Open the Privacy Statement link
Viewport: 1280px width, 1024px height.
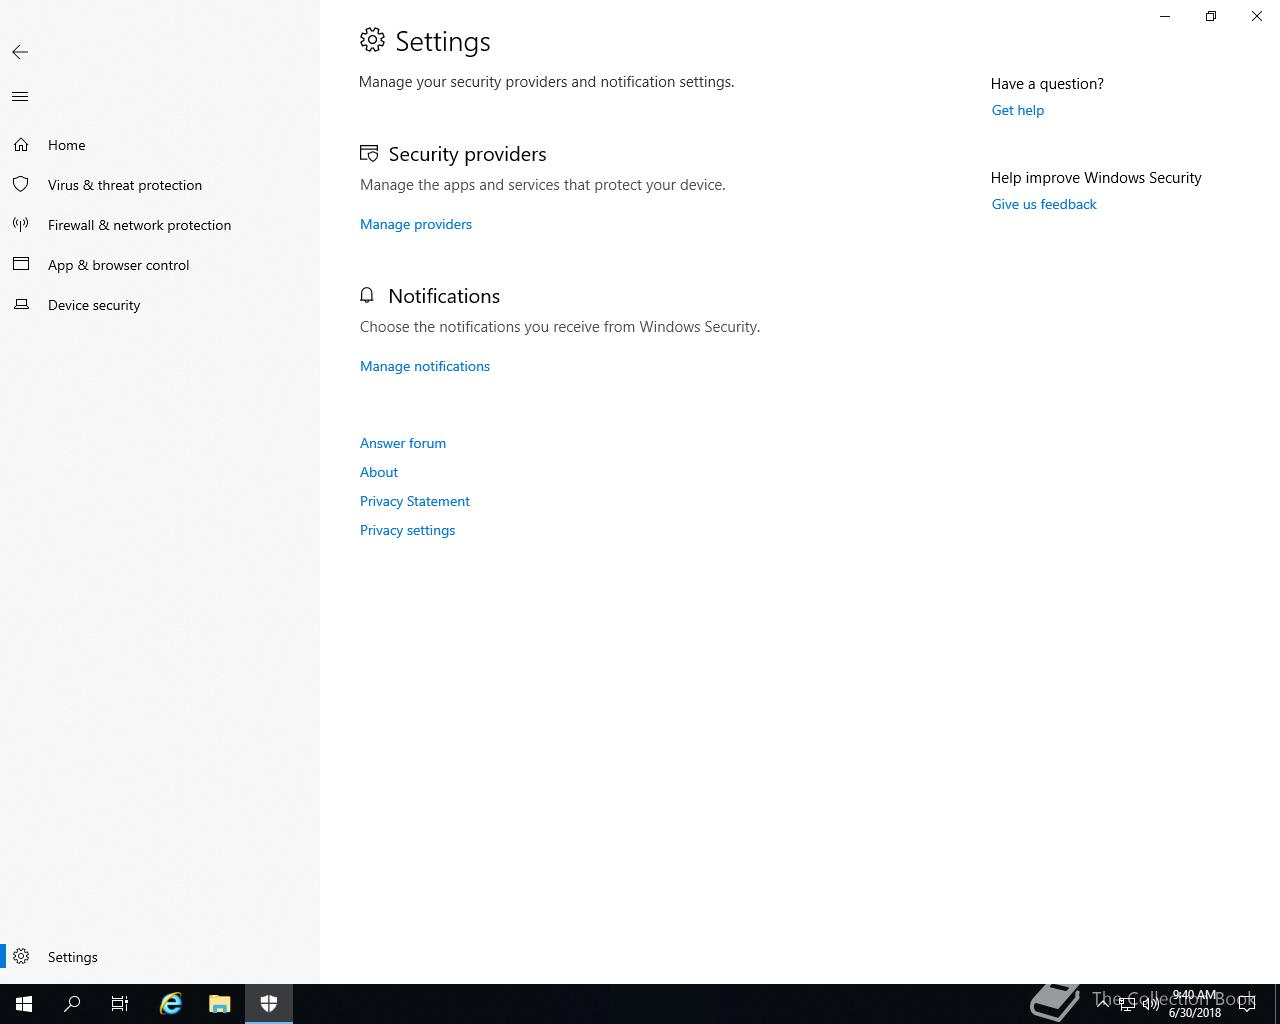(x=415, y=501)
